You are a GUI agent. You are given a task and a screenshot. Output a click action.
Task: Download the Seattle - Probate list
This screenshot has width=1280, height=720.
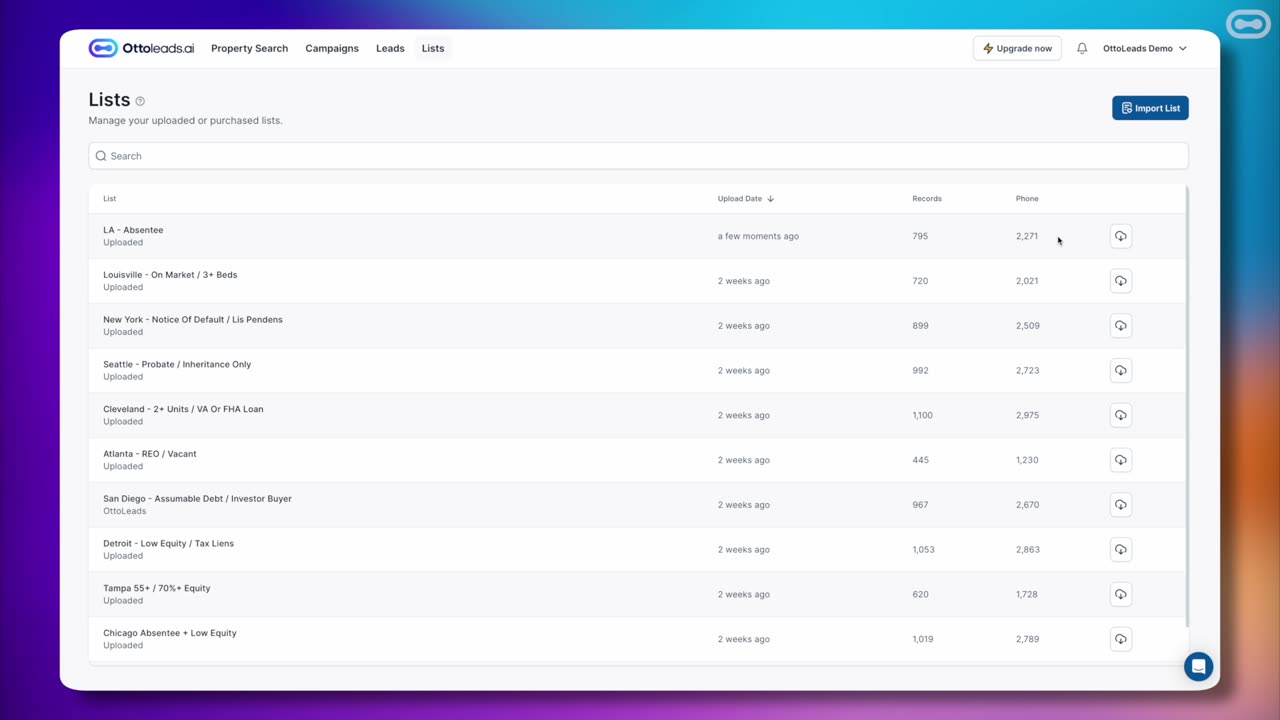coord(1120,370)
